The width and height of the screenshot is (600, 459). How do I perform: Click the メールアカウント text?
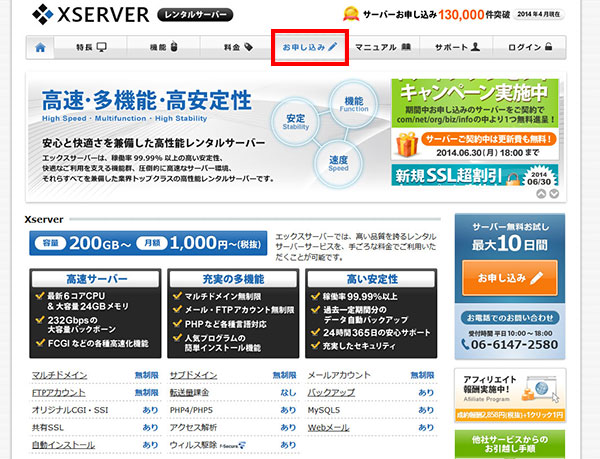coord(339,375)
